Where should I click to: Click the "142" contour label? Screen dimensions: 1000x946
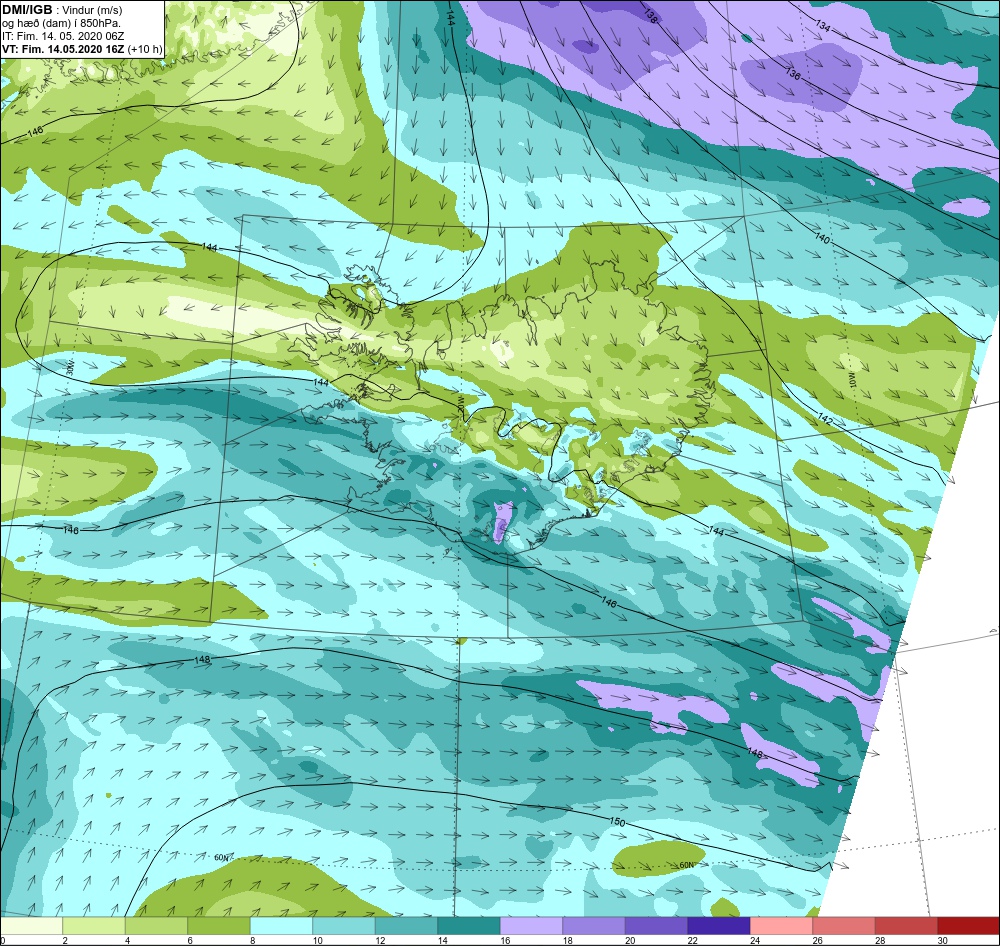coord(825,420)
